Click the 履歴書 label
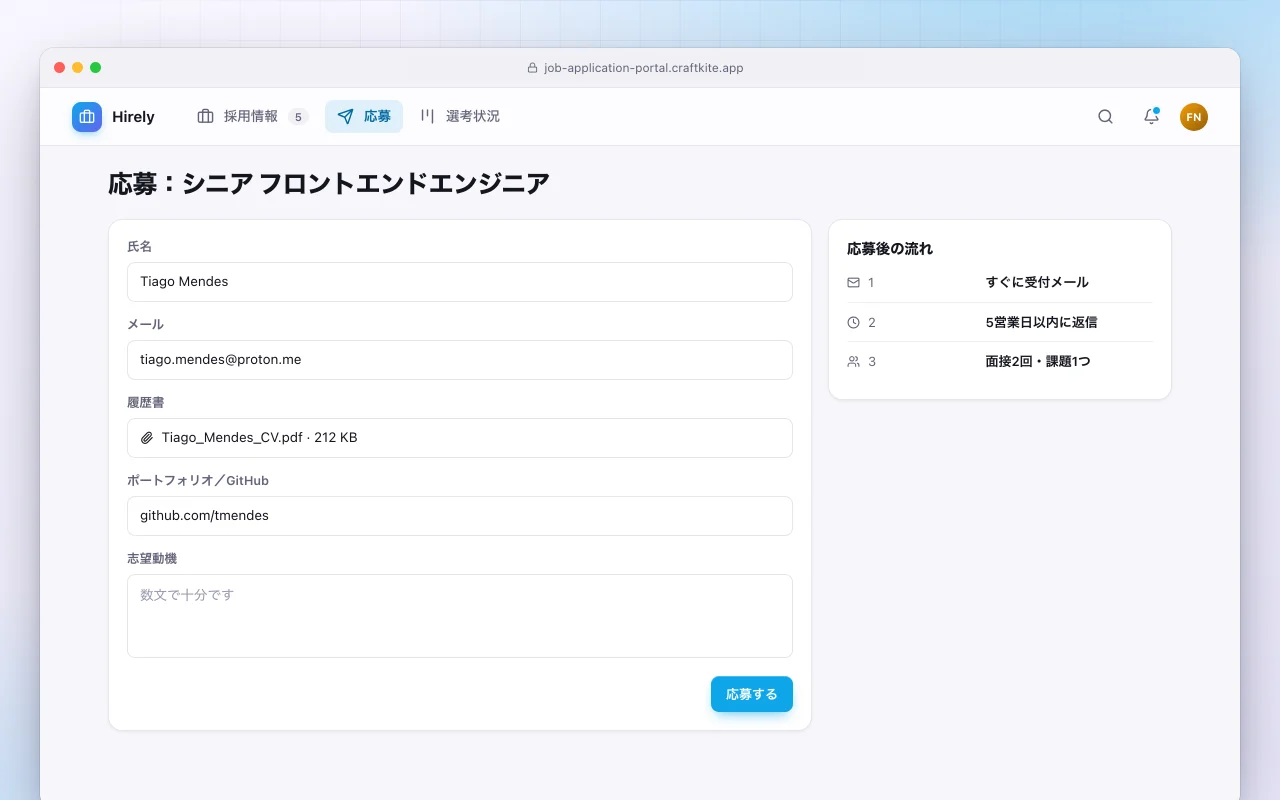This screenshot has height=800, width=1280. (146, 403)
